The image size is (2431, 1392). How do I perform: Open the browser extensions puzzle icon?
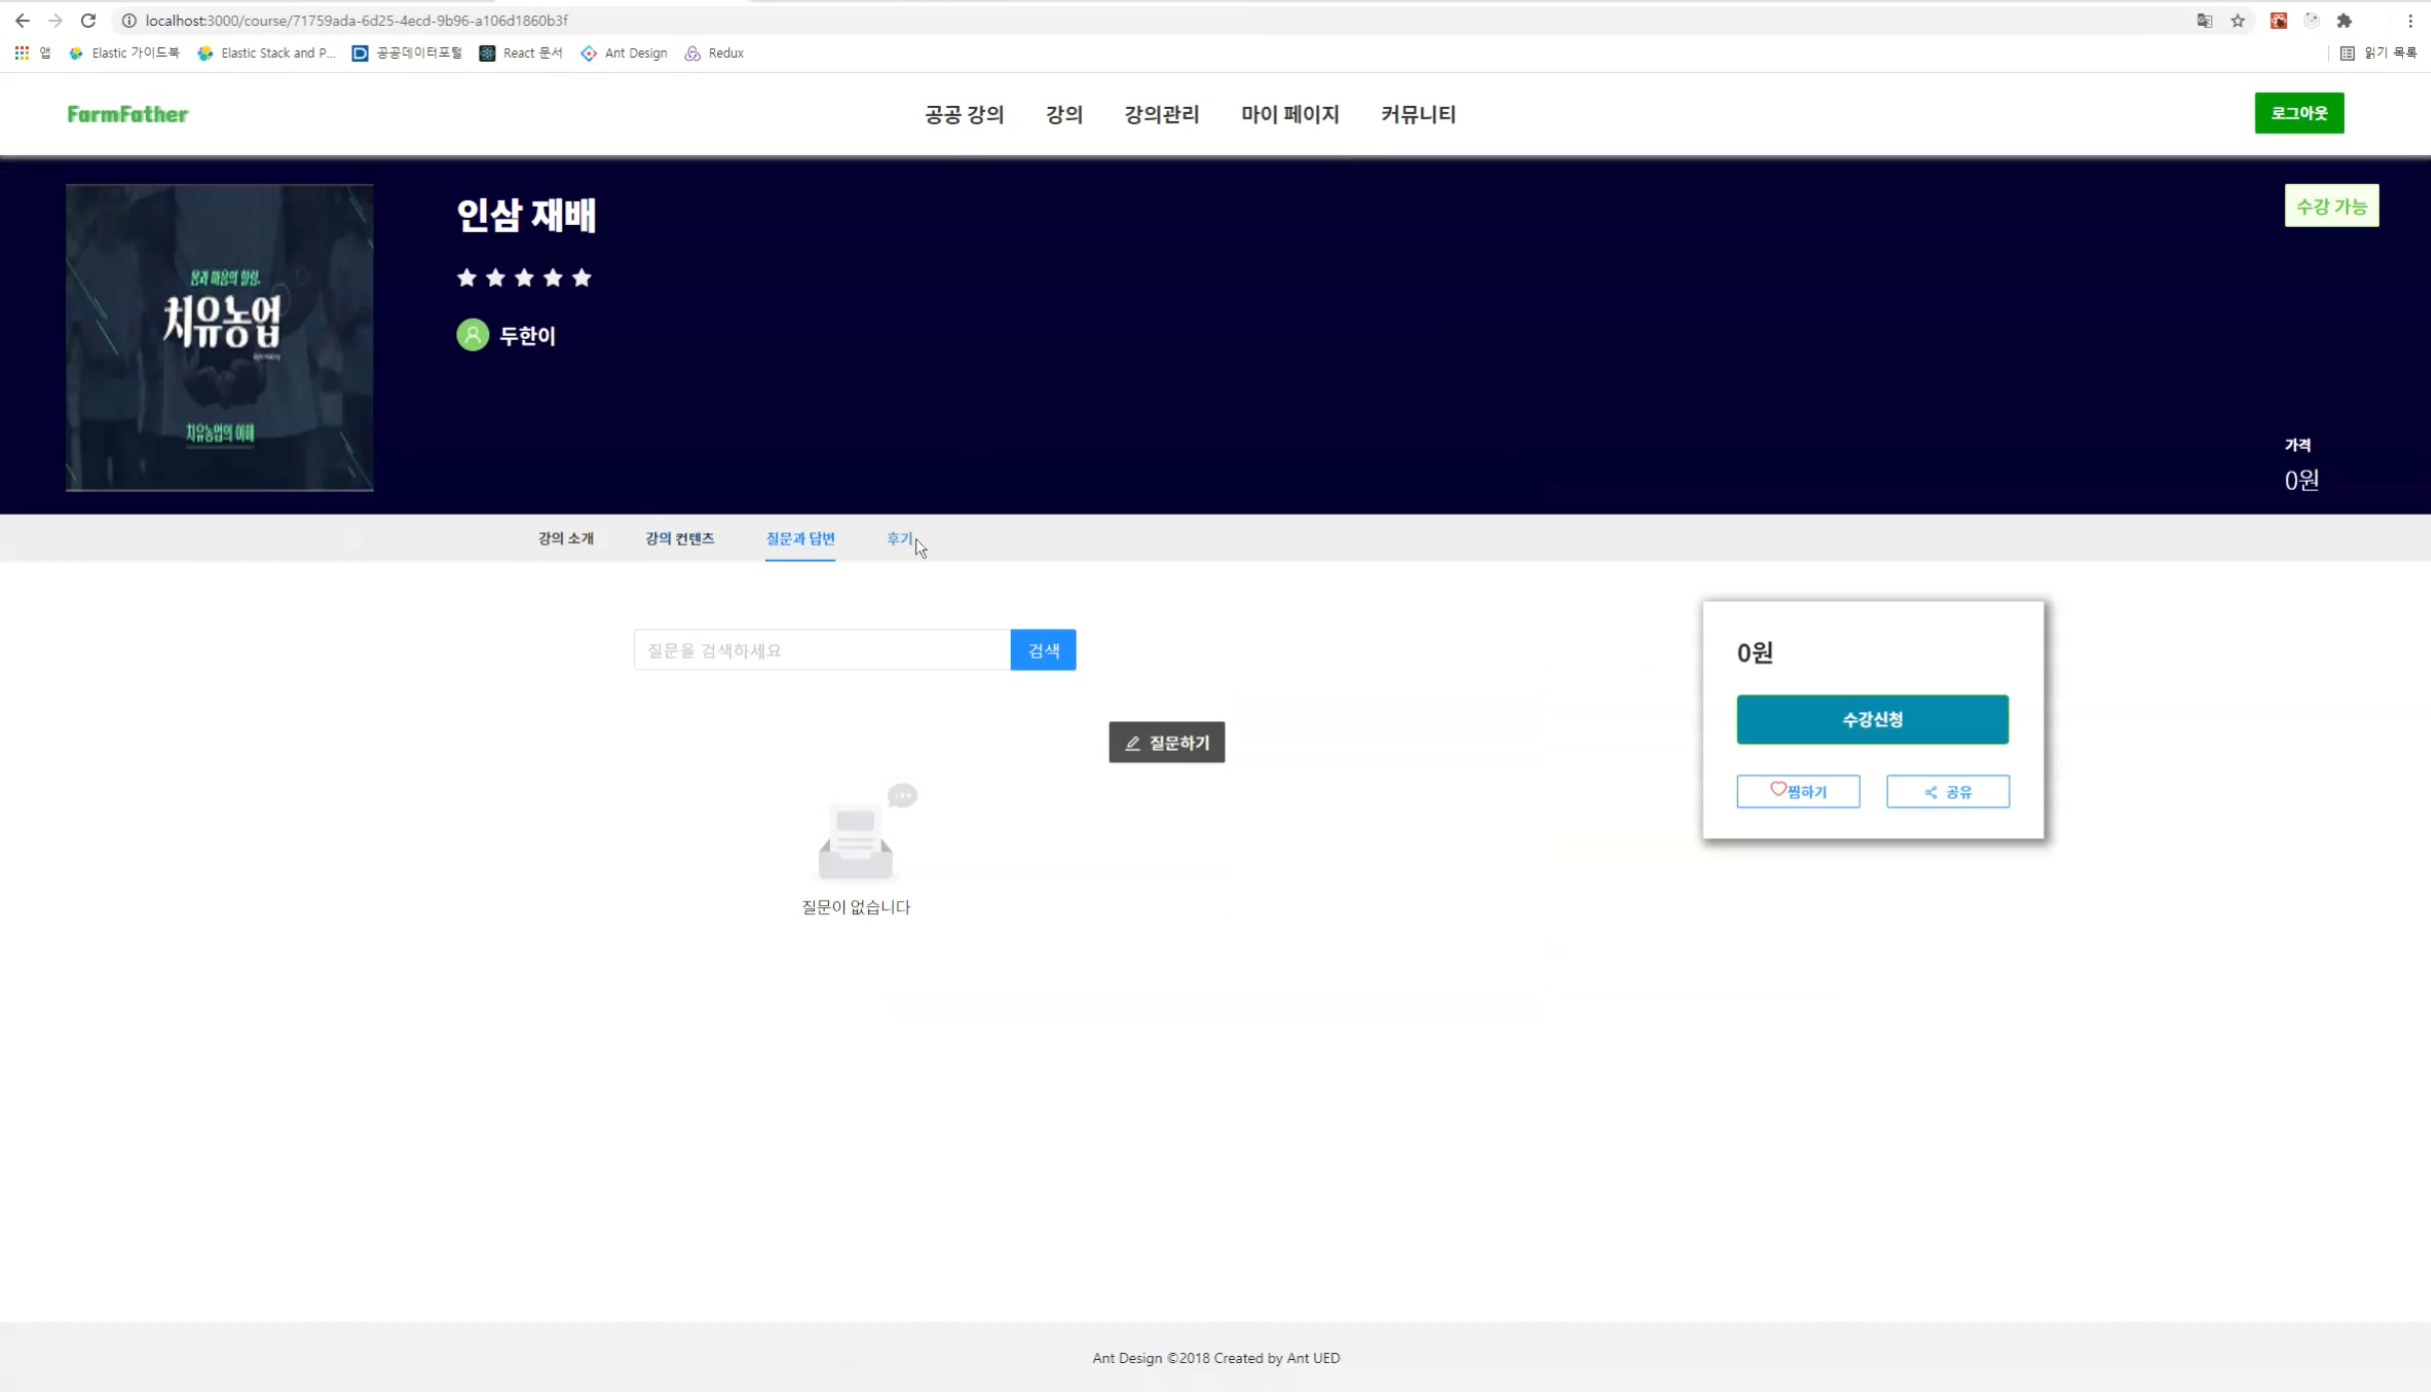pyautogui.click(x=2344, y=20)
